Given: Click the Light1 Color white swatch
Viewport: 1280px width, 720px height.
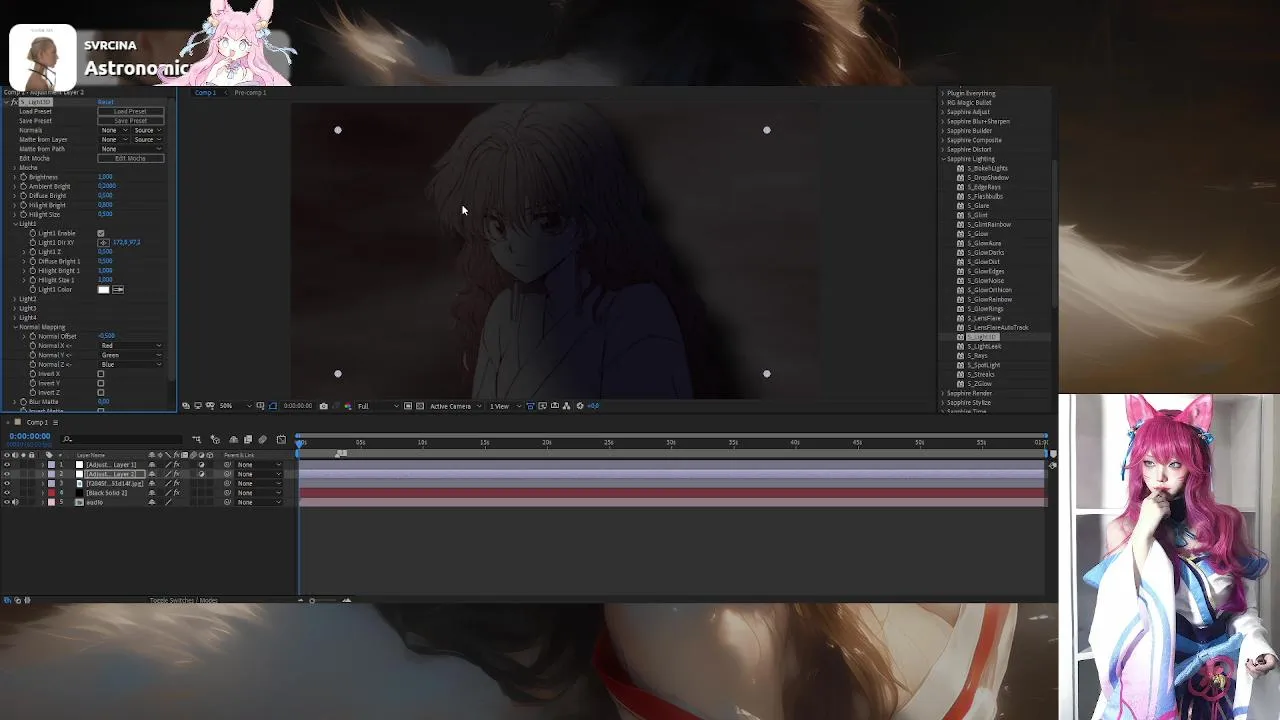Looking at the screenshot, I should 103,289.
